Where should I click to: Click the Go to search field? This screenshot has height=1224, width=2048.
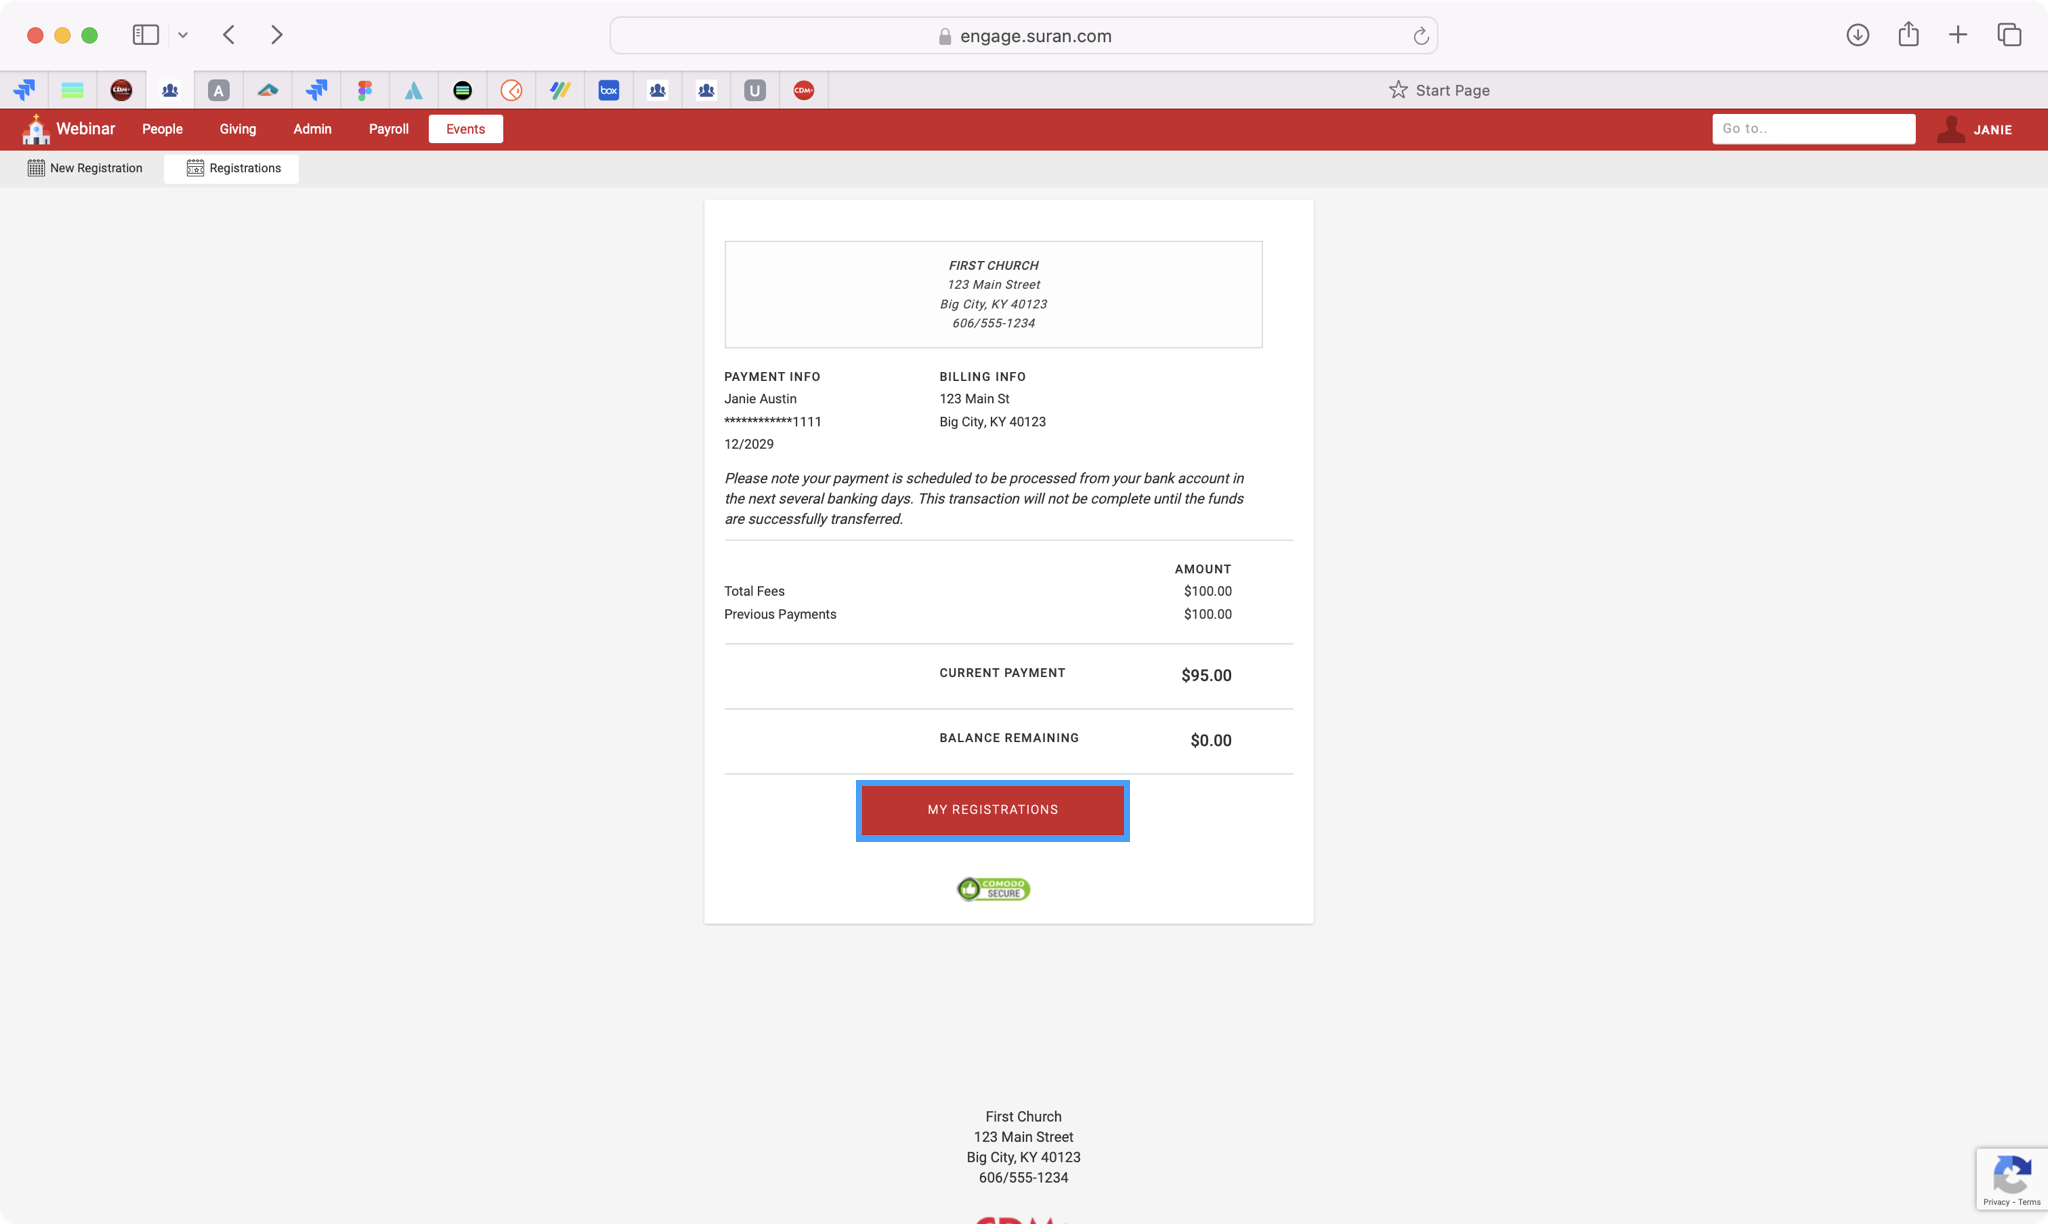(1812, 129)
